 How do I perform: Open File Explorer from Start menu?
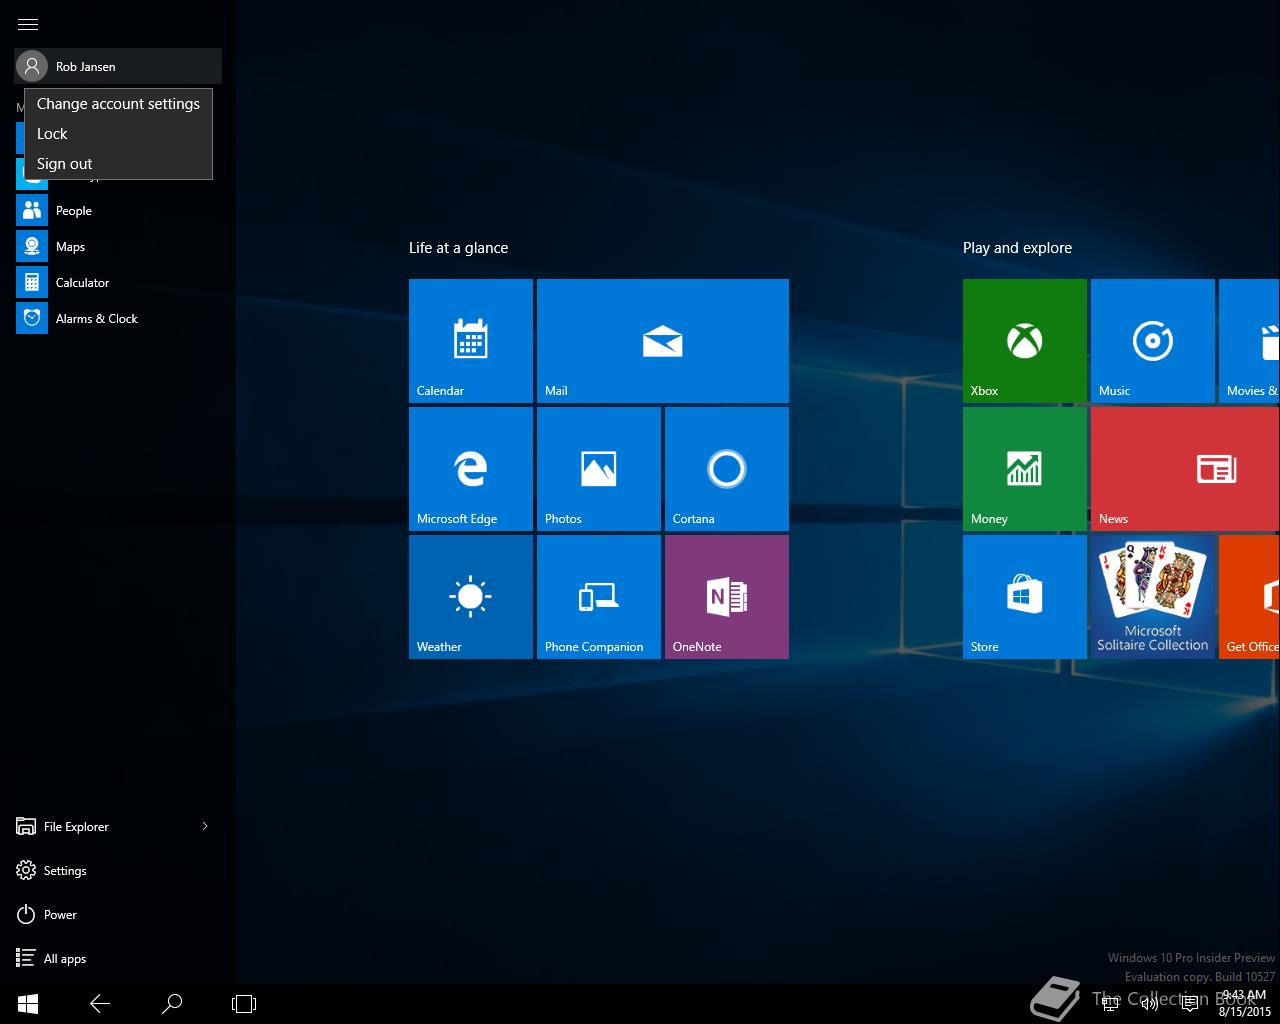click(100, 827)
